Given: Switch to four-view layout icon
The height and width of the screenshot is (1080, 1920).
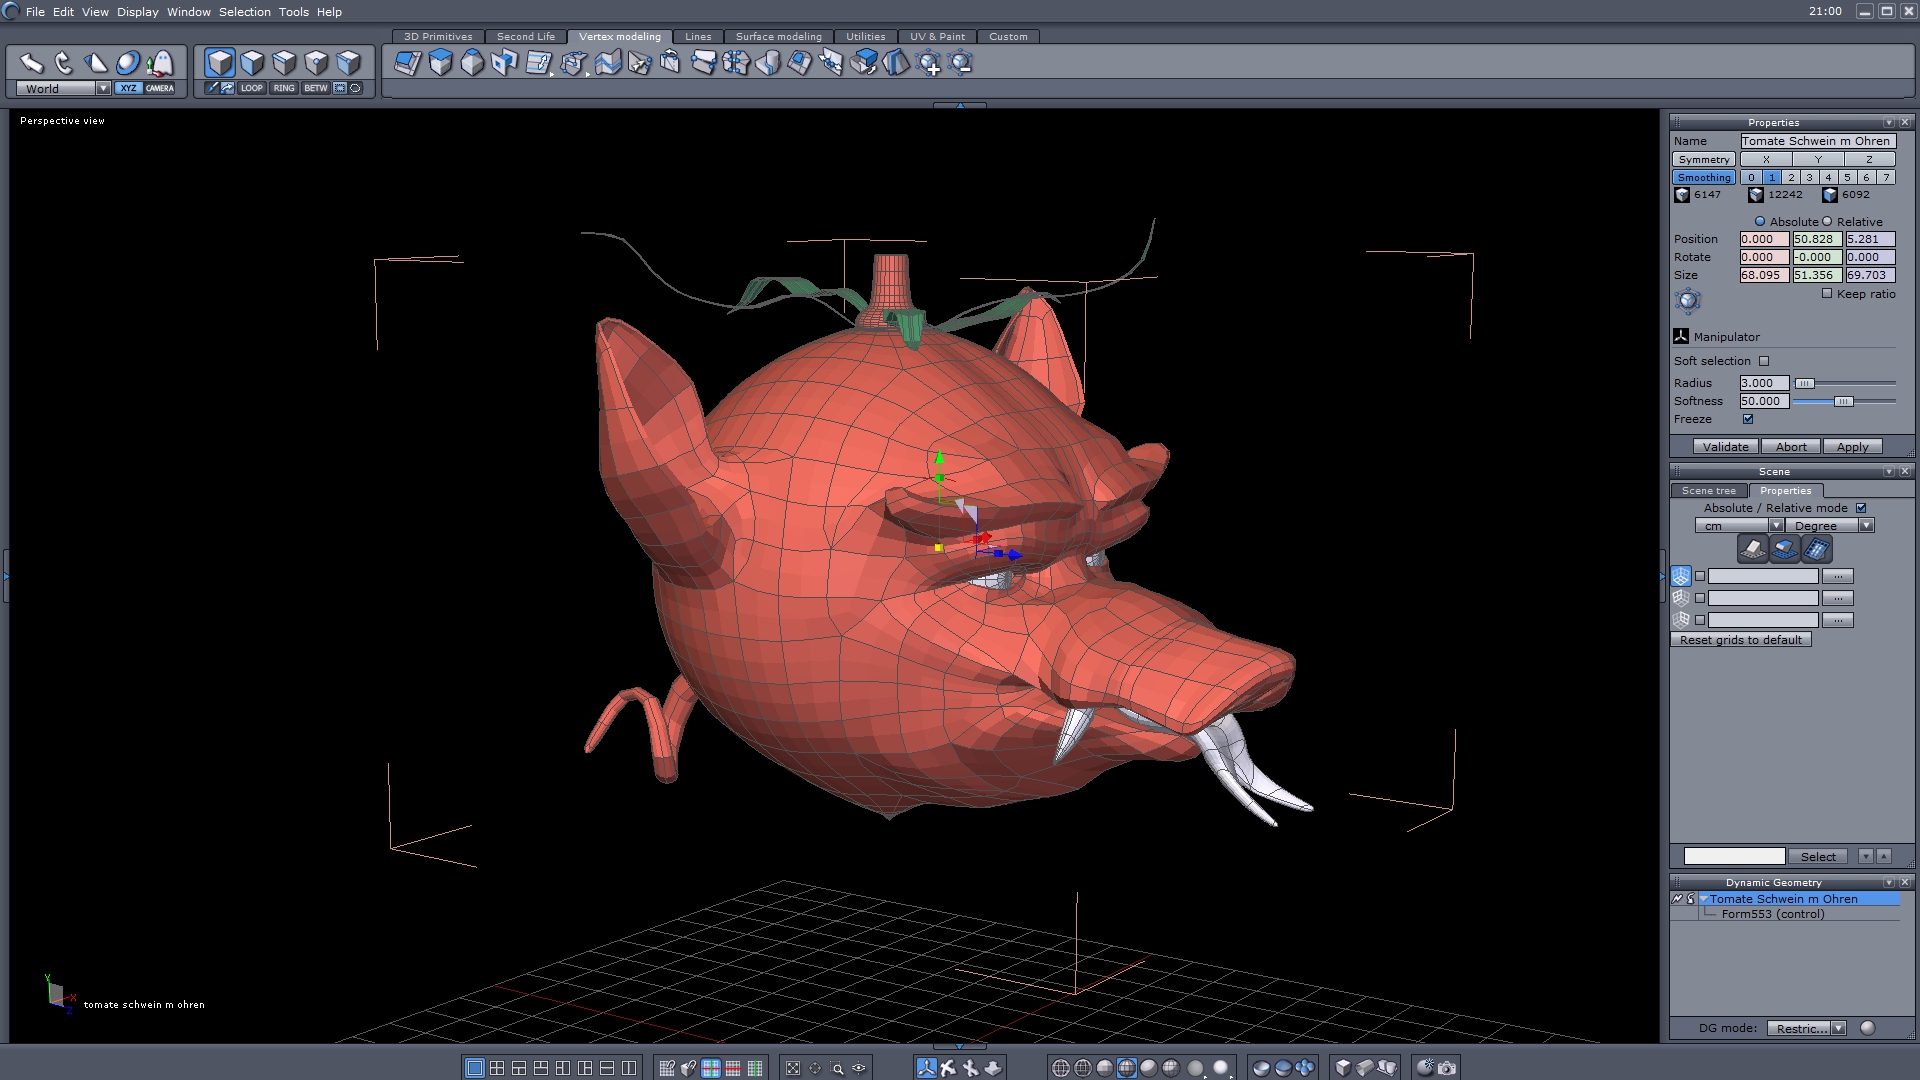Looking at the screenshot, I should 497,1068.
